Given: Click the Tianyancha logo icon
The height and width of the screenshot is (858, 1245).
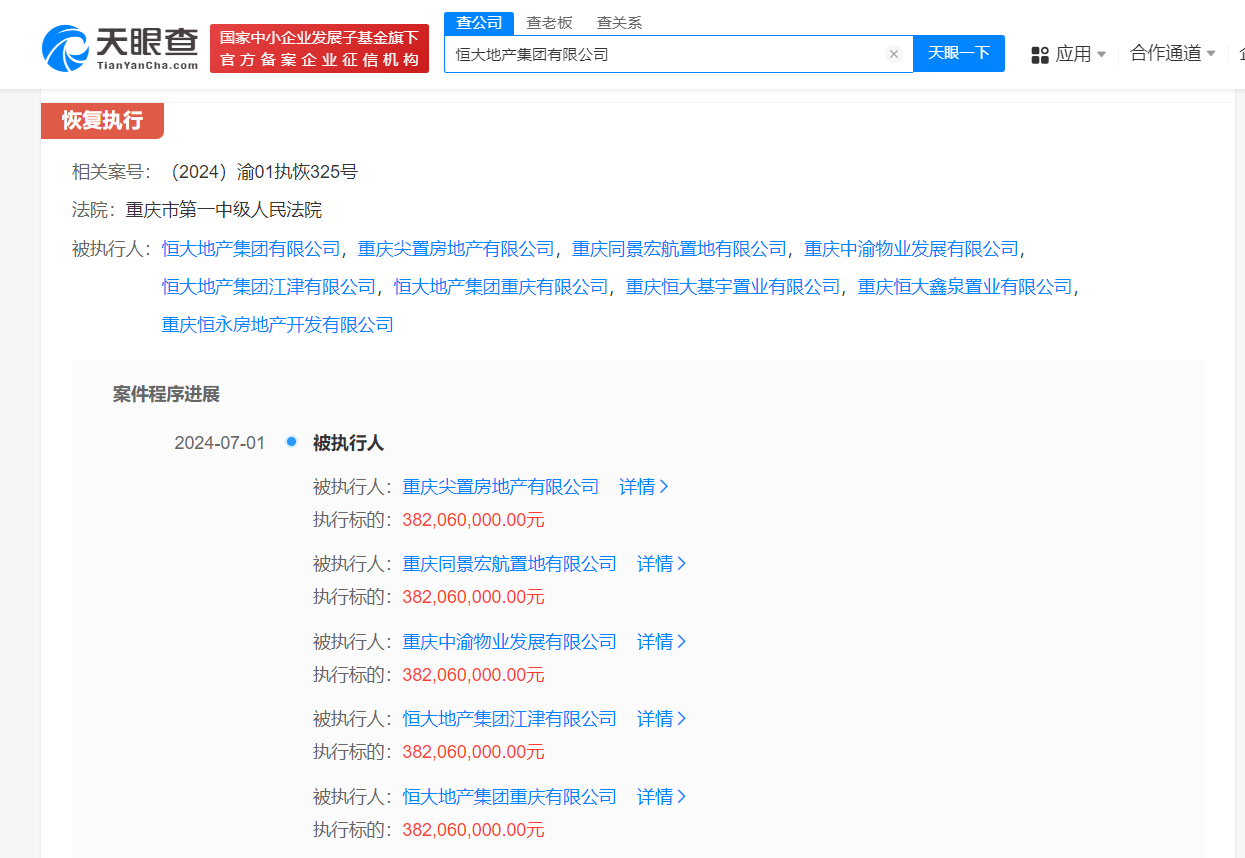Looking at the screenshot, I should click(x=66, y=47).
